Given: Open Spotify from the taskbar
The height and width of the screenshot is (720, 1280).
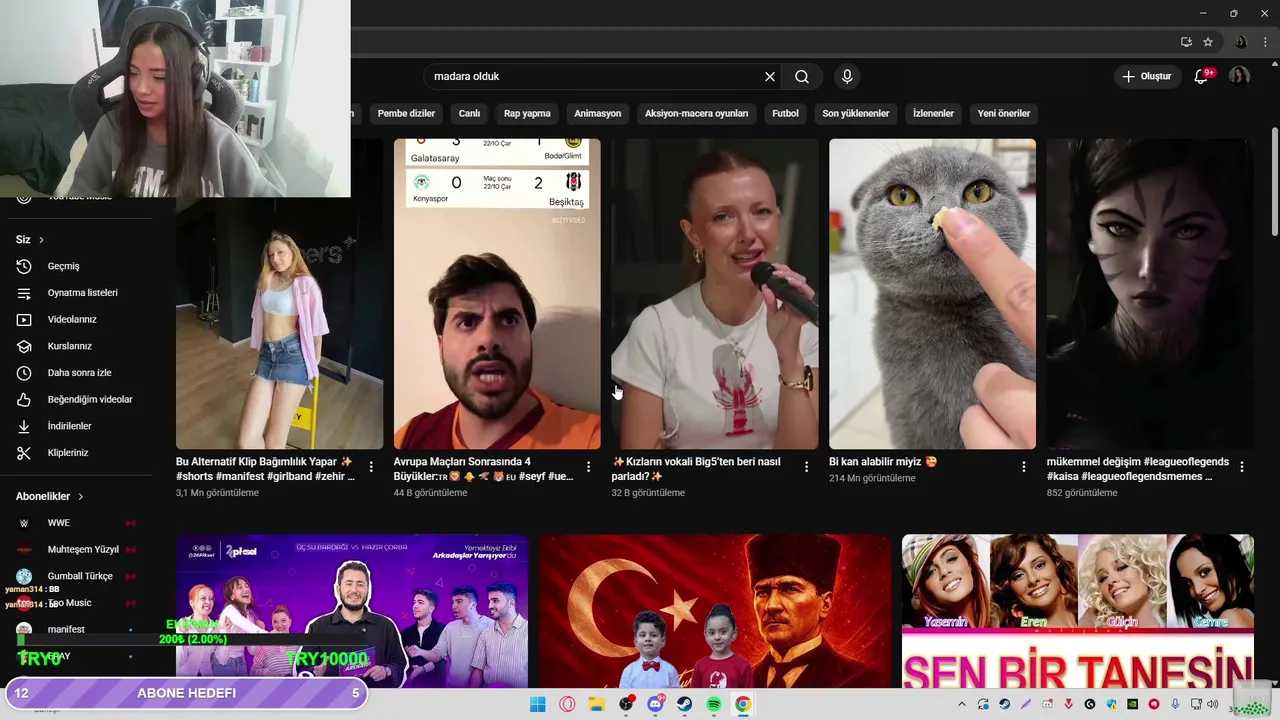Looking at the screenshot, I should click(x=714, y=704).
